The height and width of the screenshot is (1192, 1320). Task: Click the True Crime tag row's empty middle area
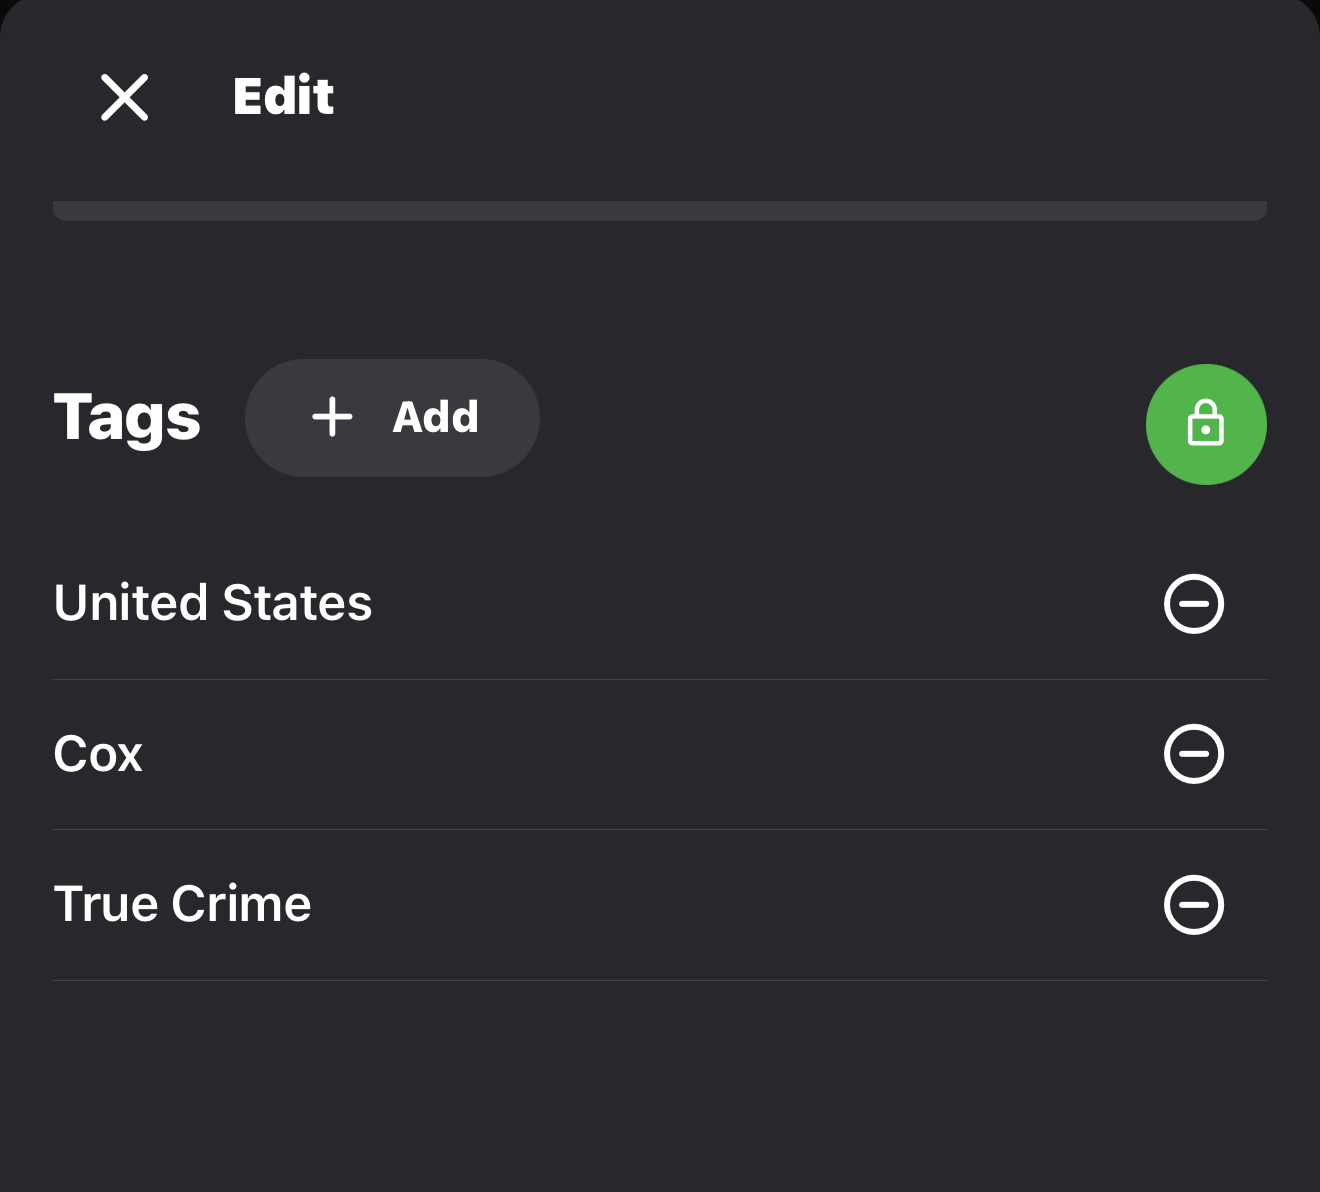coord(730,905)
